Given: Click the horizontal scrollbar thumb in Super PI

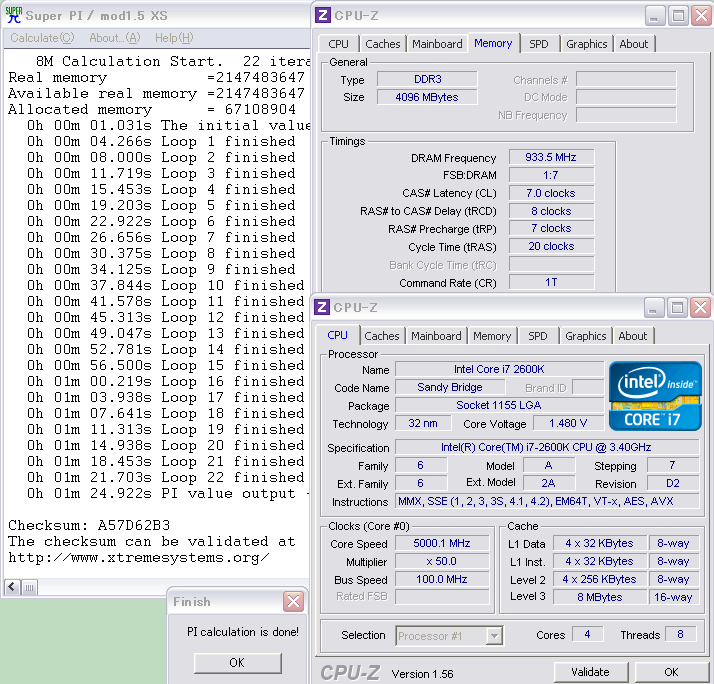Looking at the screenshot, I should pyautogui.click(x=29, y=587).
